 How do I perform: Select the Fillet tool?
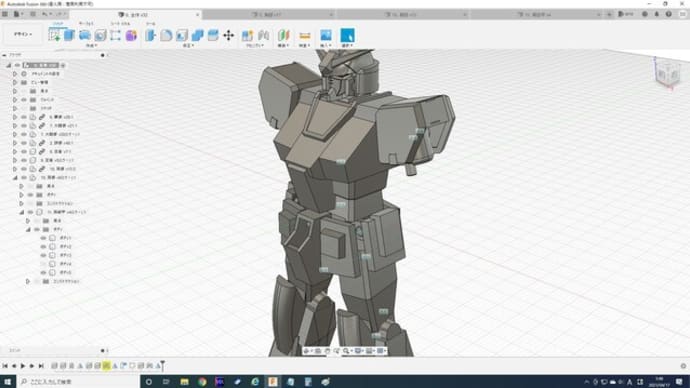coord(166,35)
